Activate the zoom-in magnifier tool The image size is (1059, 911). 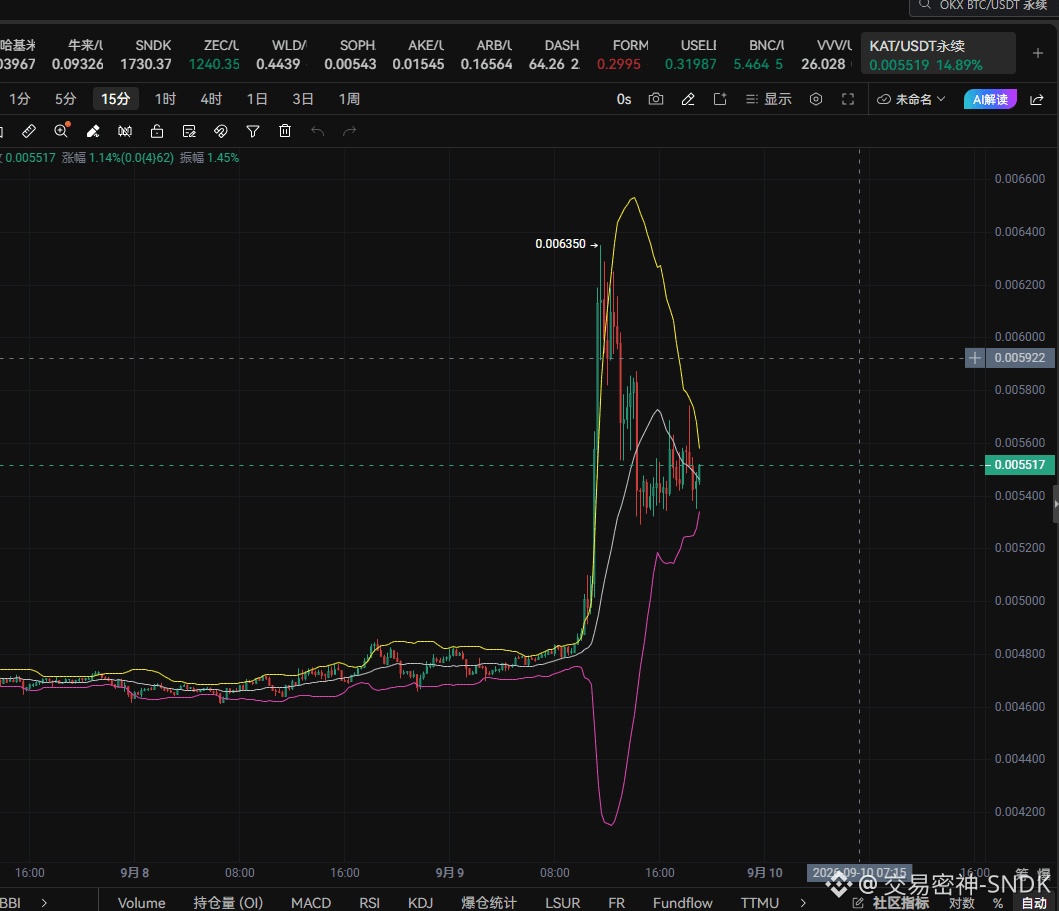click(x=61, y=130)
